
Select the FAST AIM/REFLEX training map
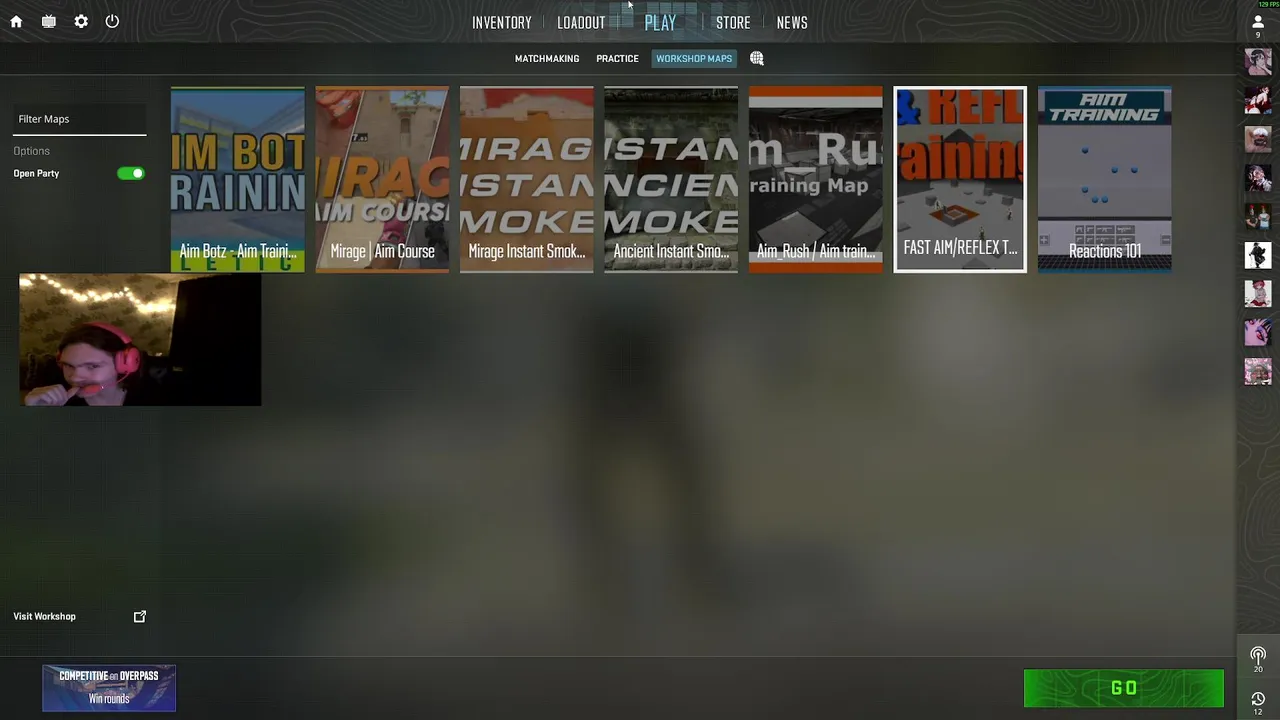point(960,179)
